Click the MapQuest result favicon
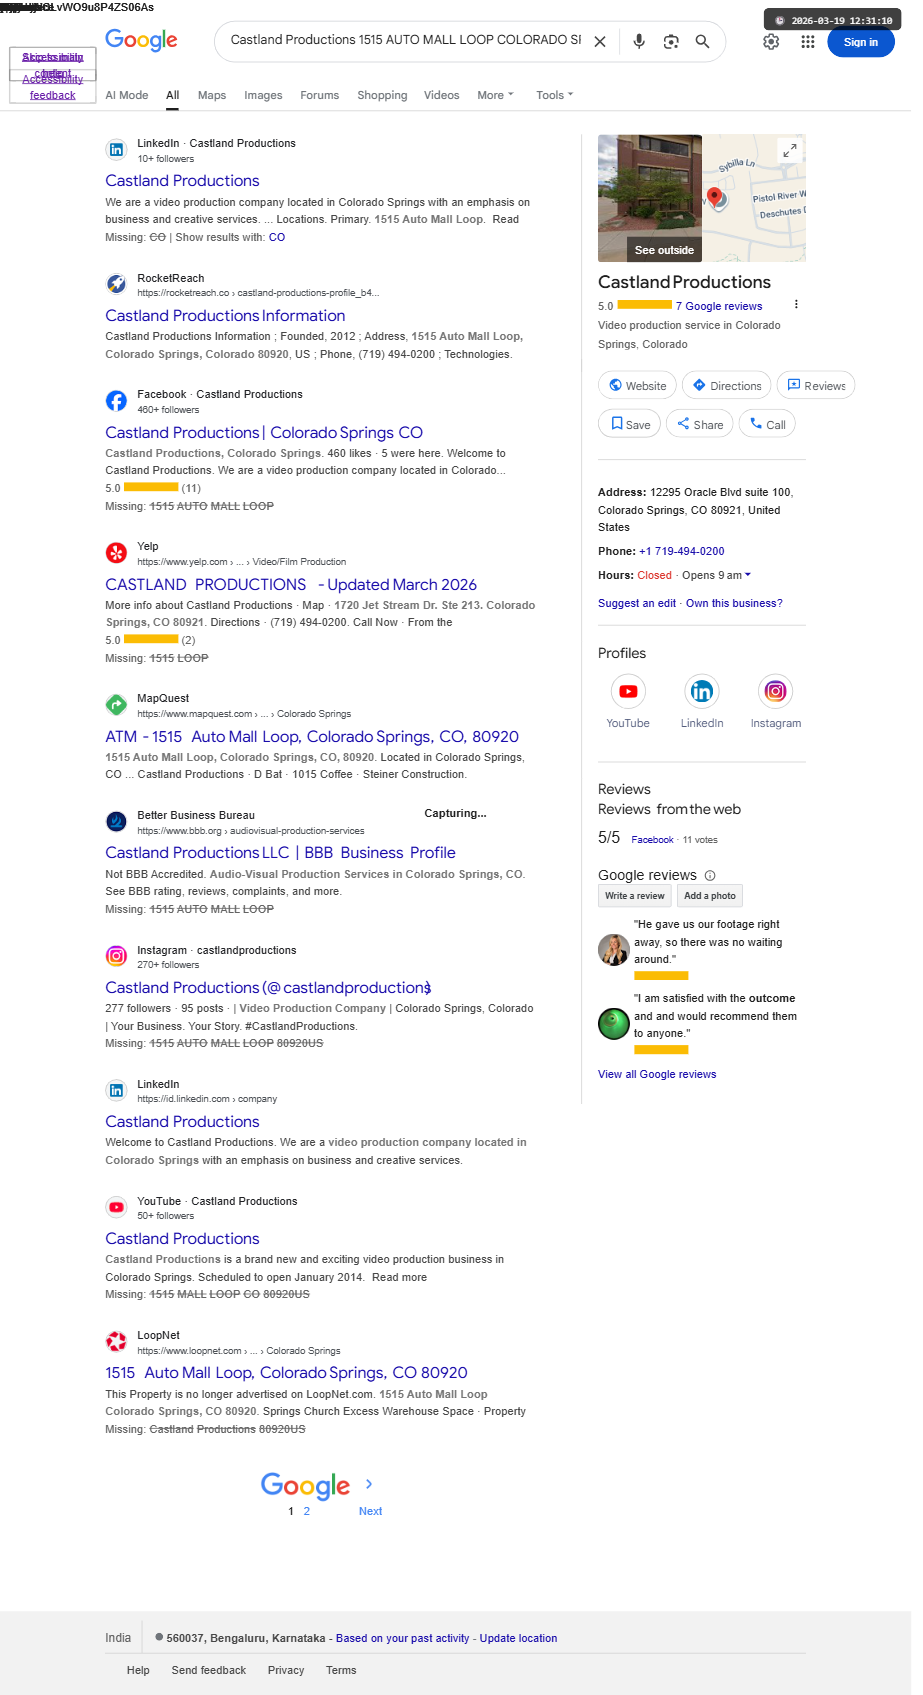Viewport: 923px width, 1695px height. [x=116, y=705]
